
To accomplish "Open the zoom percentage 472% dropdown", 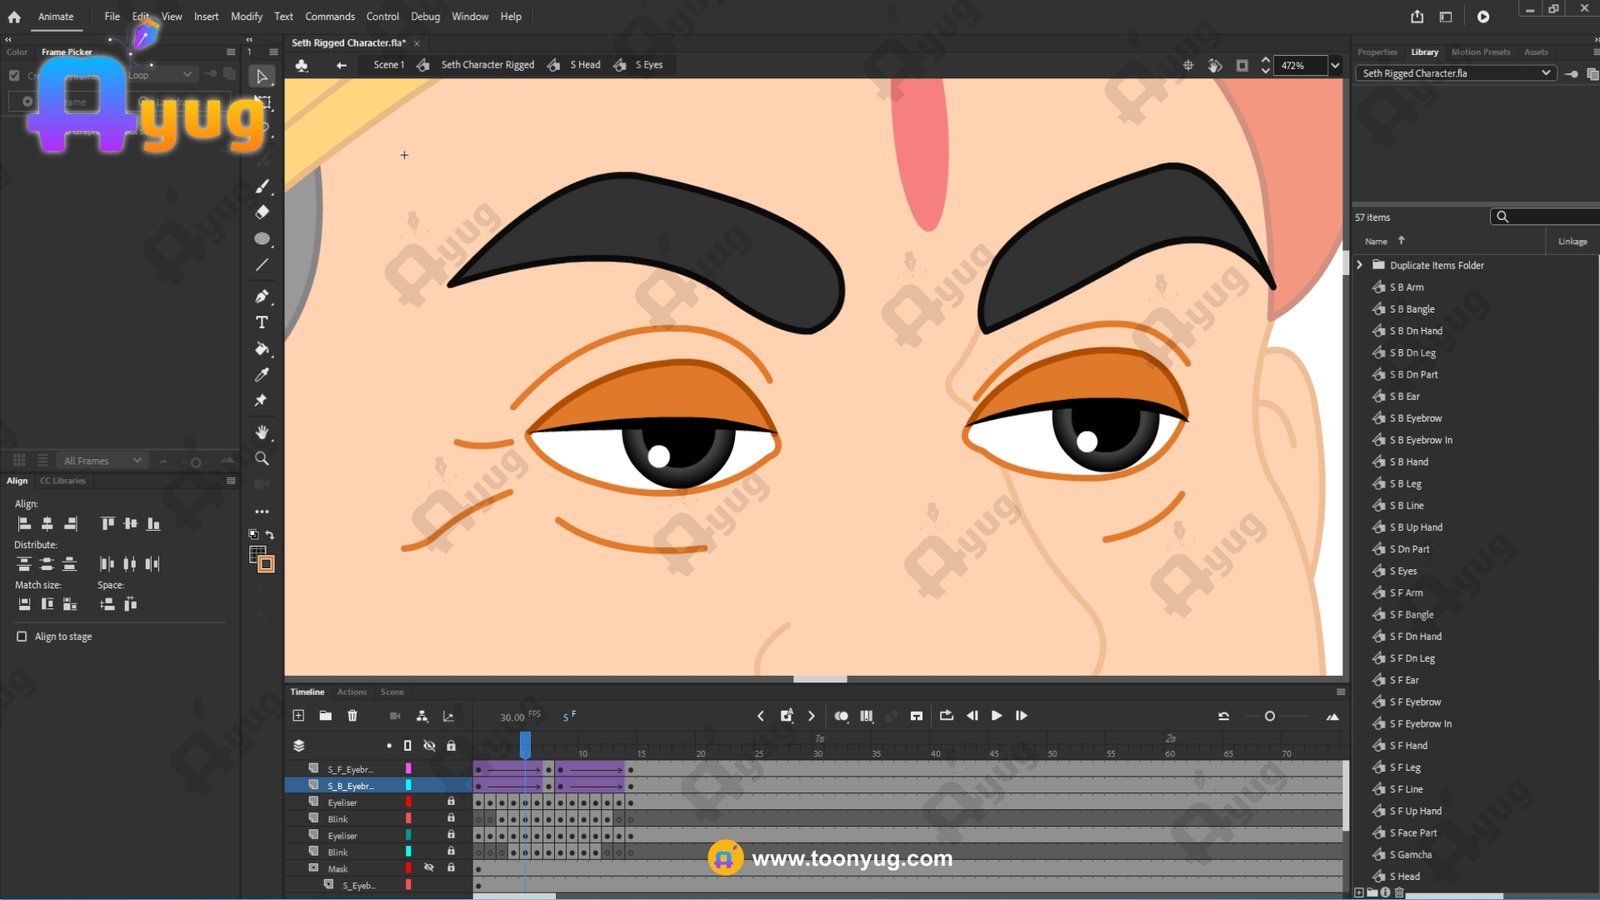I will pos(1335,65).
